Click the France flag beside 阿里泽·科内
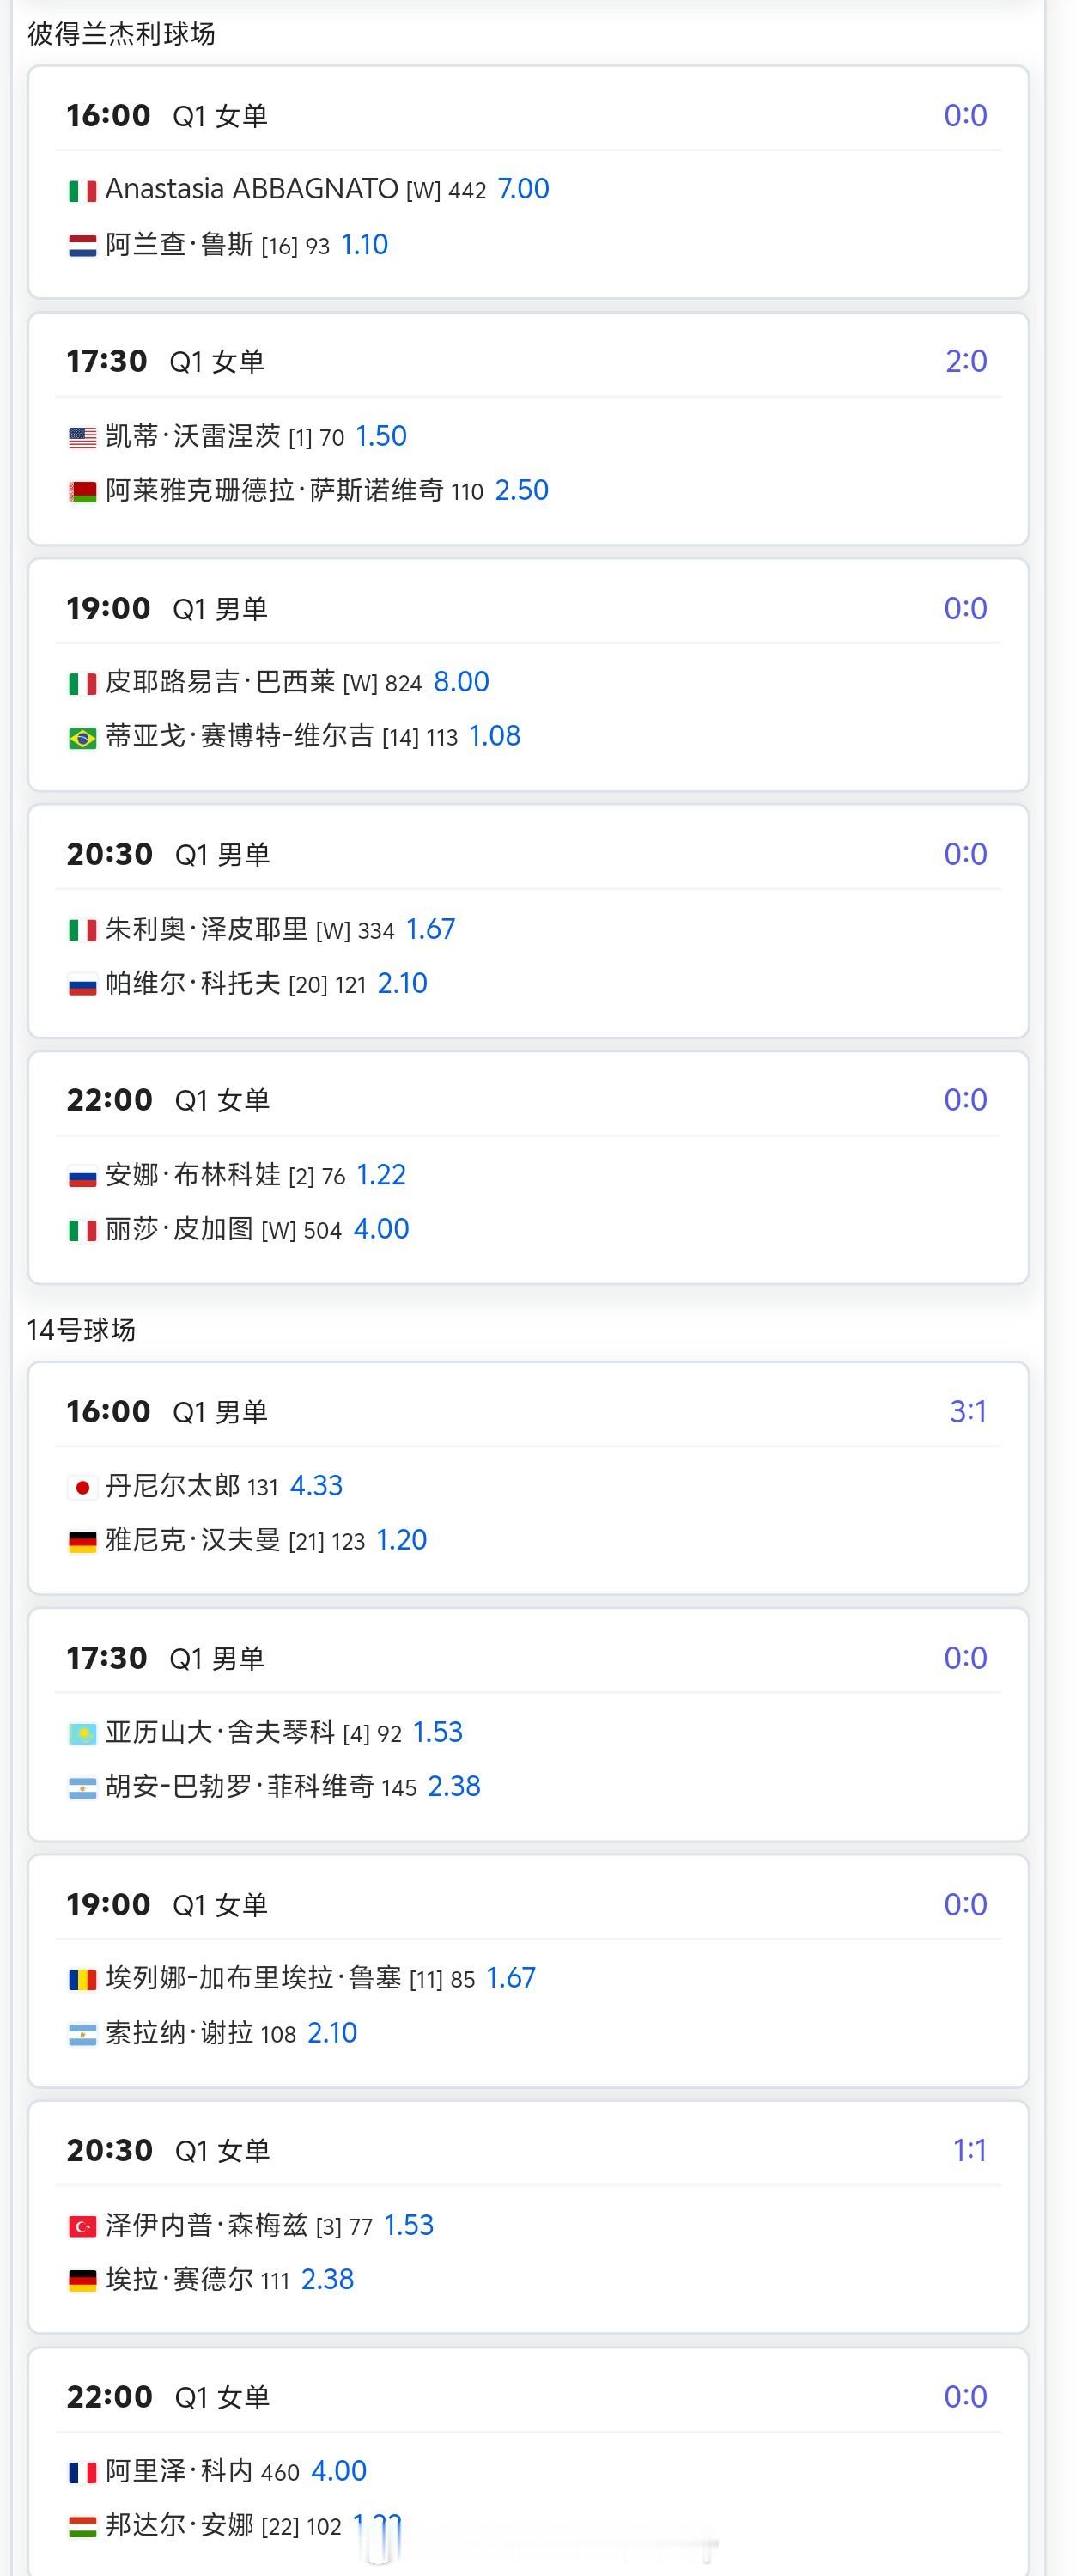This screenshot has width=1082, height=2576. (x=82, y=2472)
